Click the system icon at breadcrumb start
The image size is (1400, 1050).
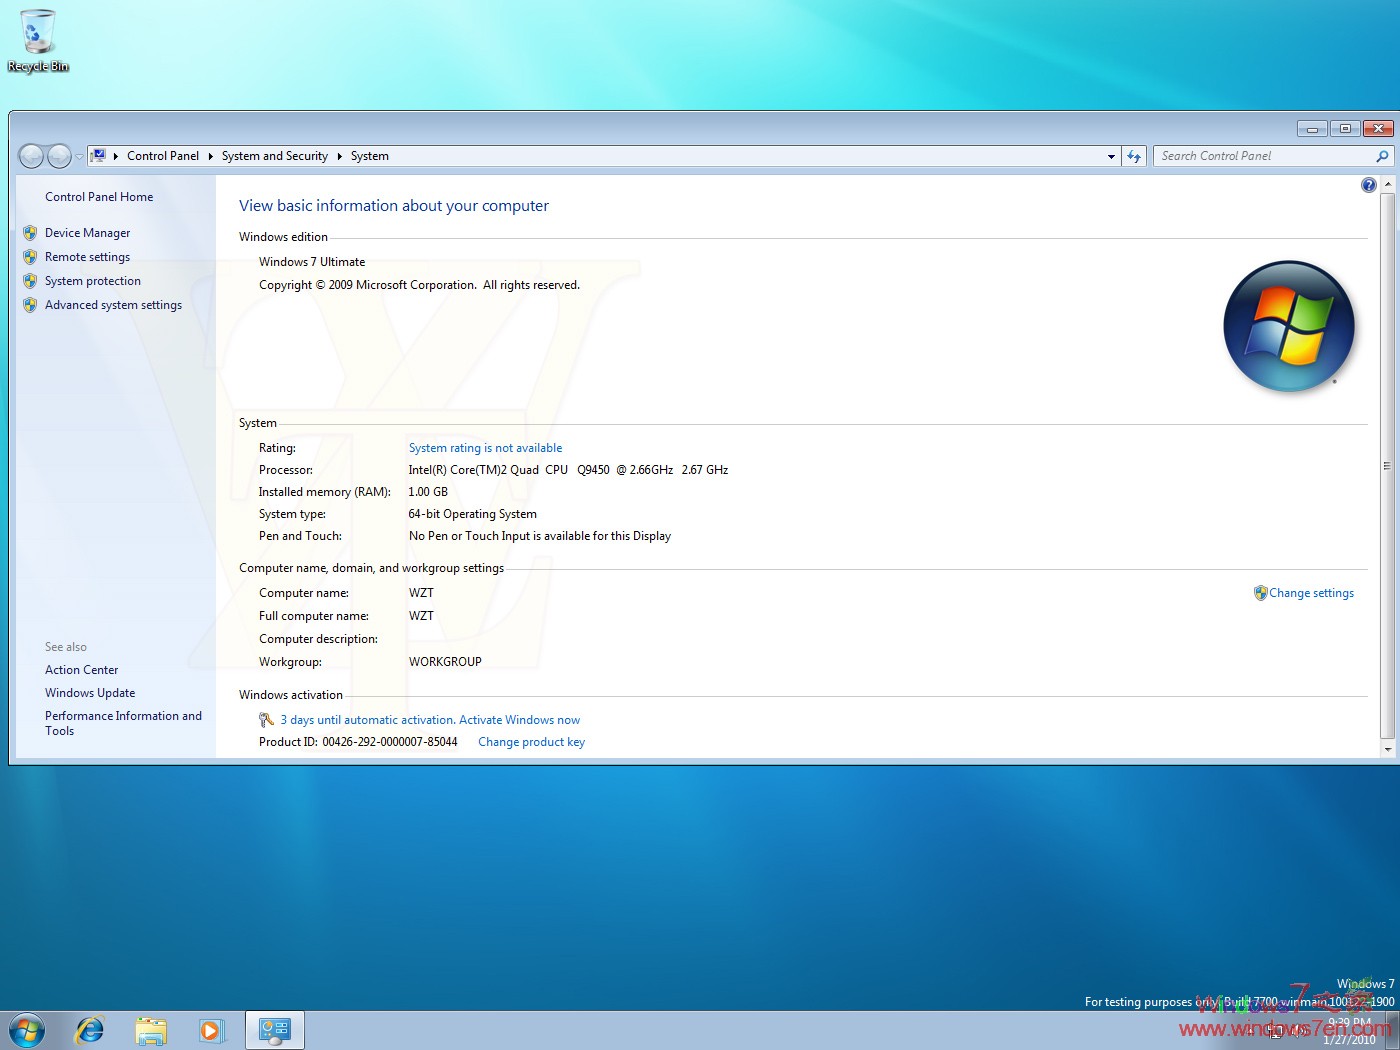click(x=97, y=155)
